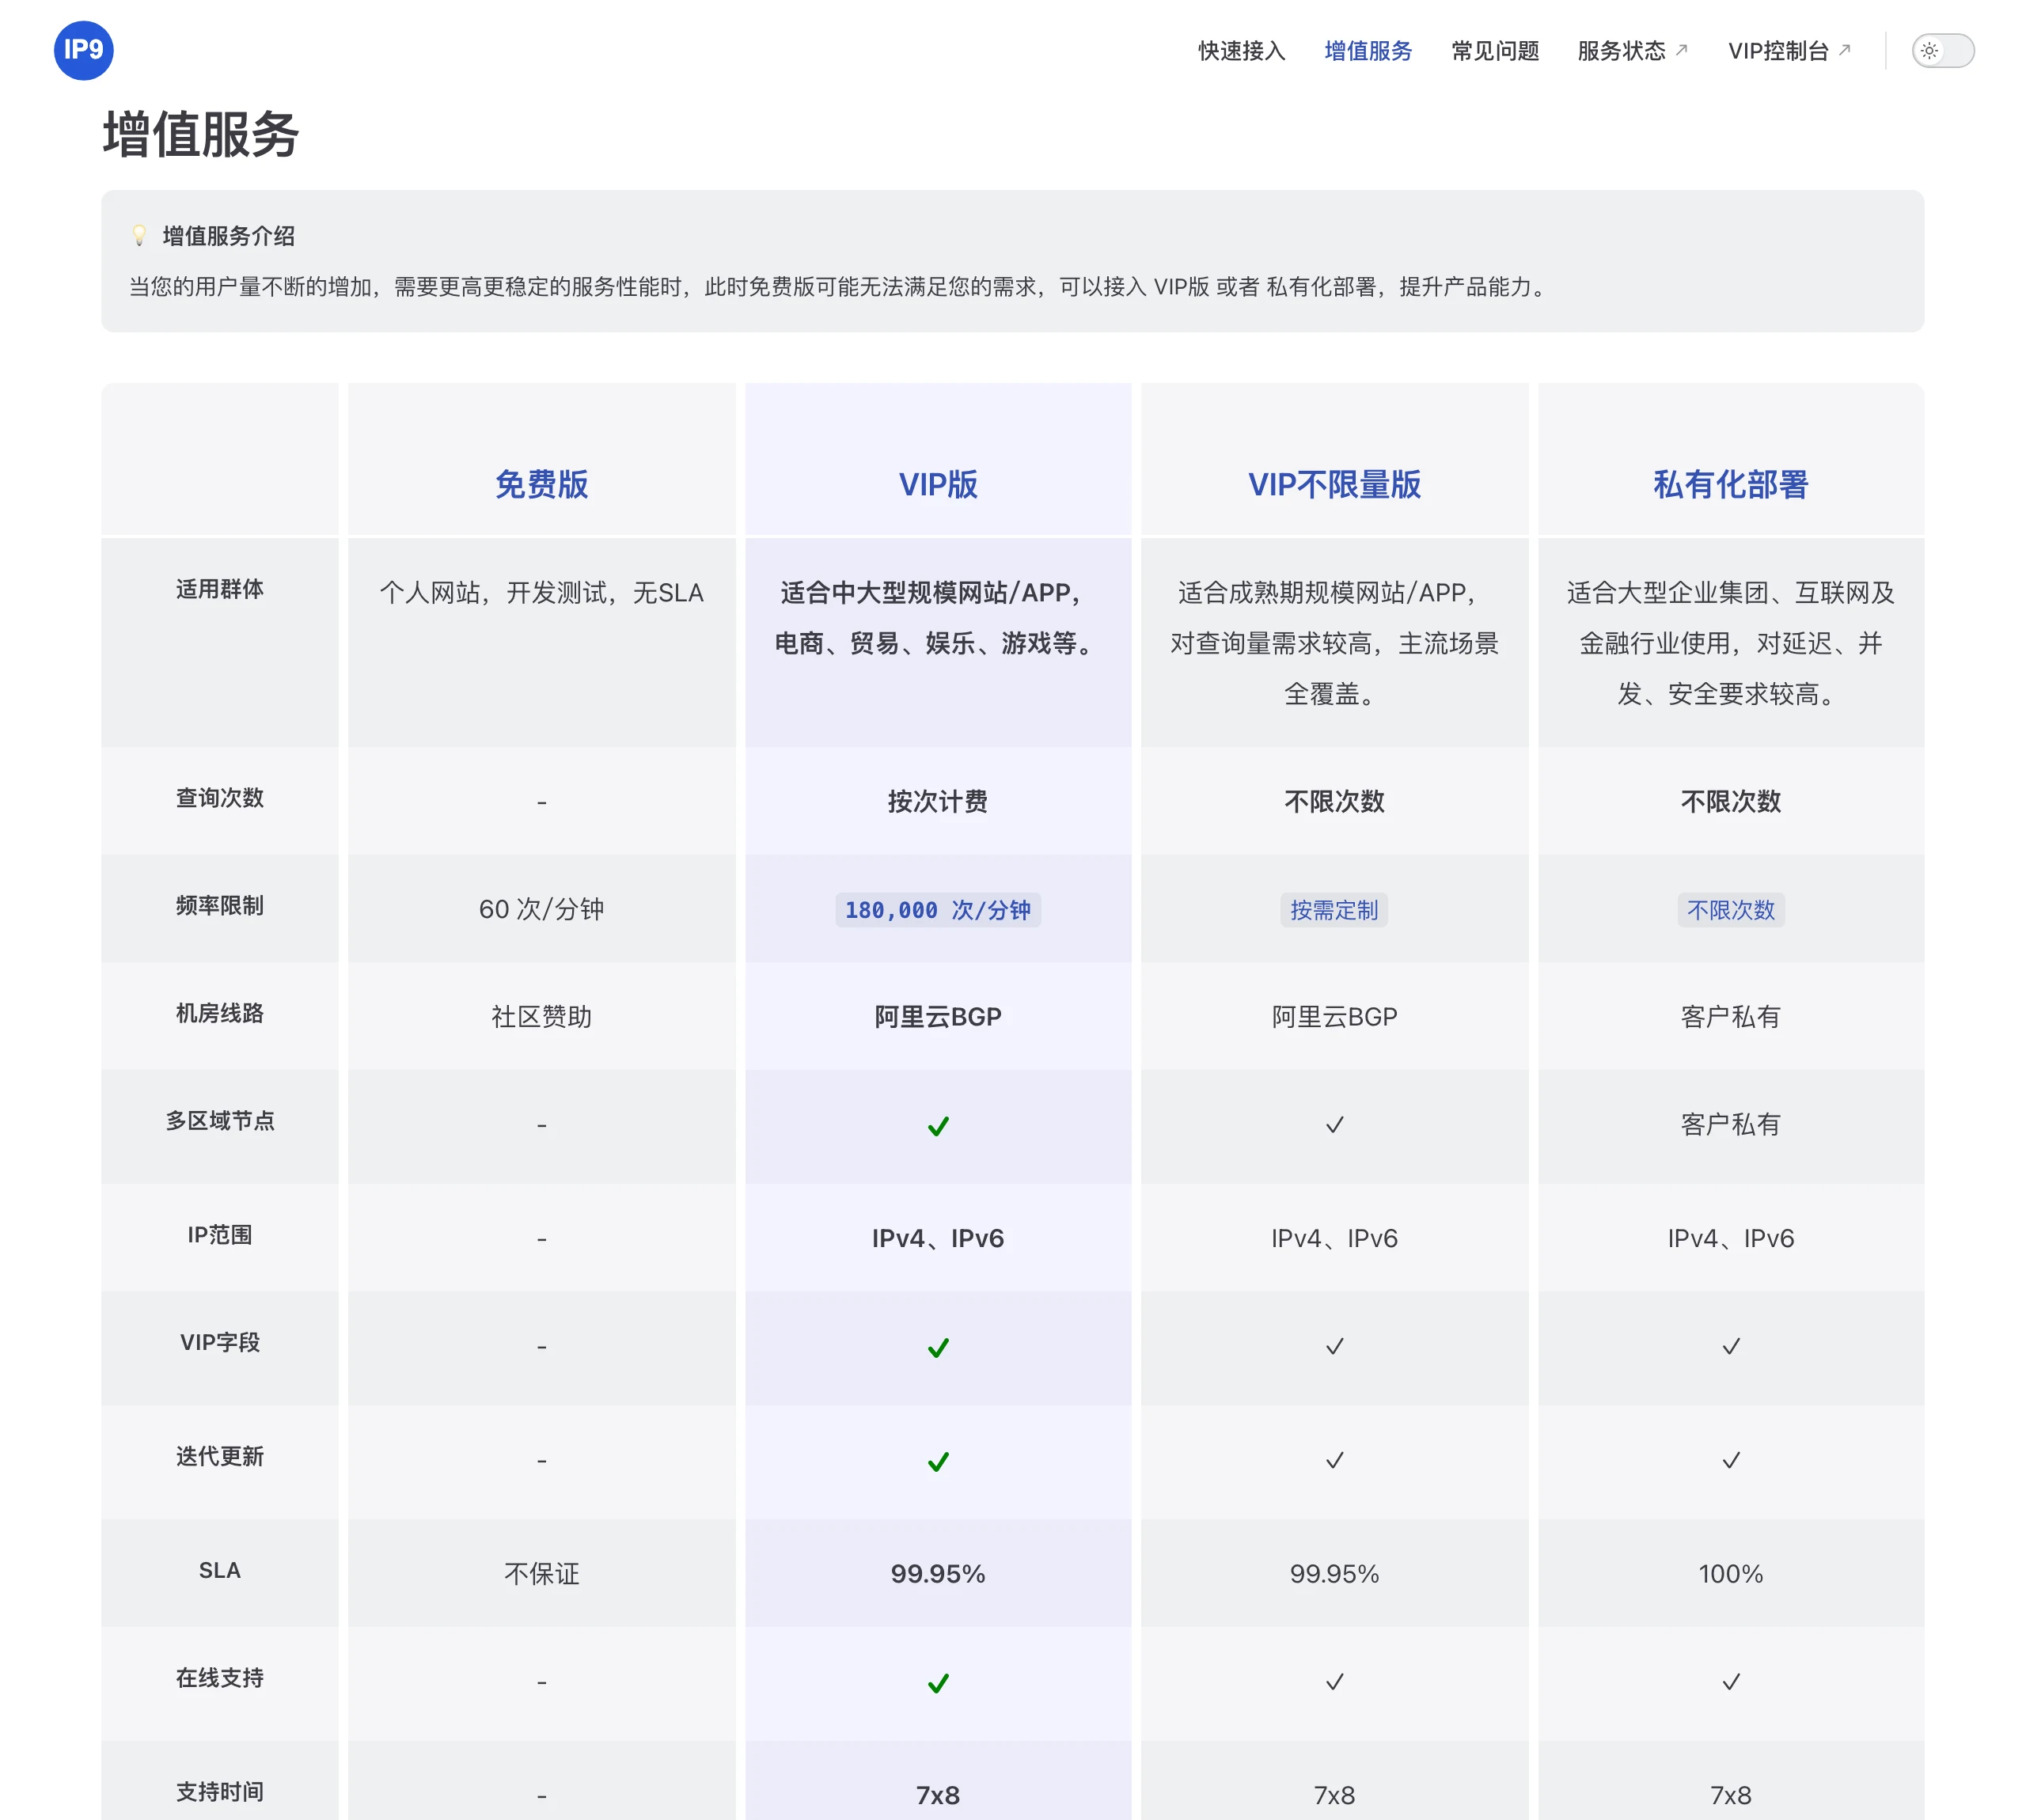Click check in VIP不限量版 VIP字段 row
The image size is (2026, 1820).
click(1334, 1346)
